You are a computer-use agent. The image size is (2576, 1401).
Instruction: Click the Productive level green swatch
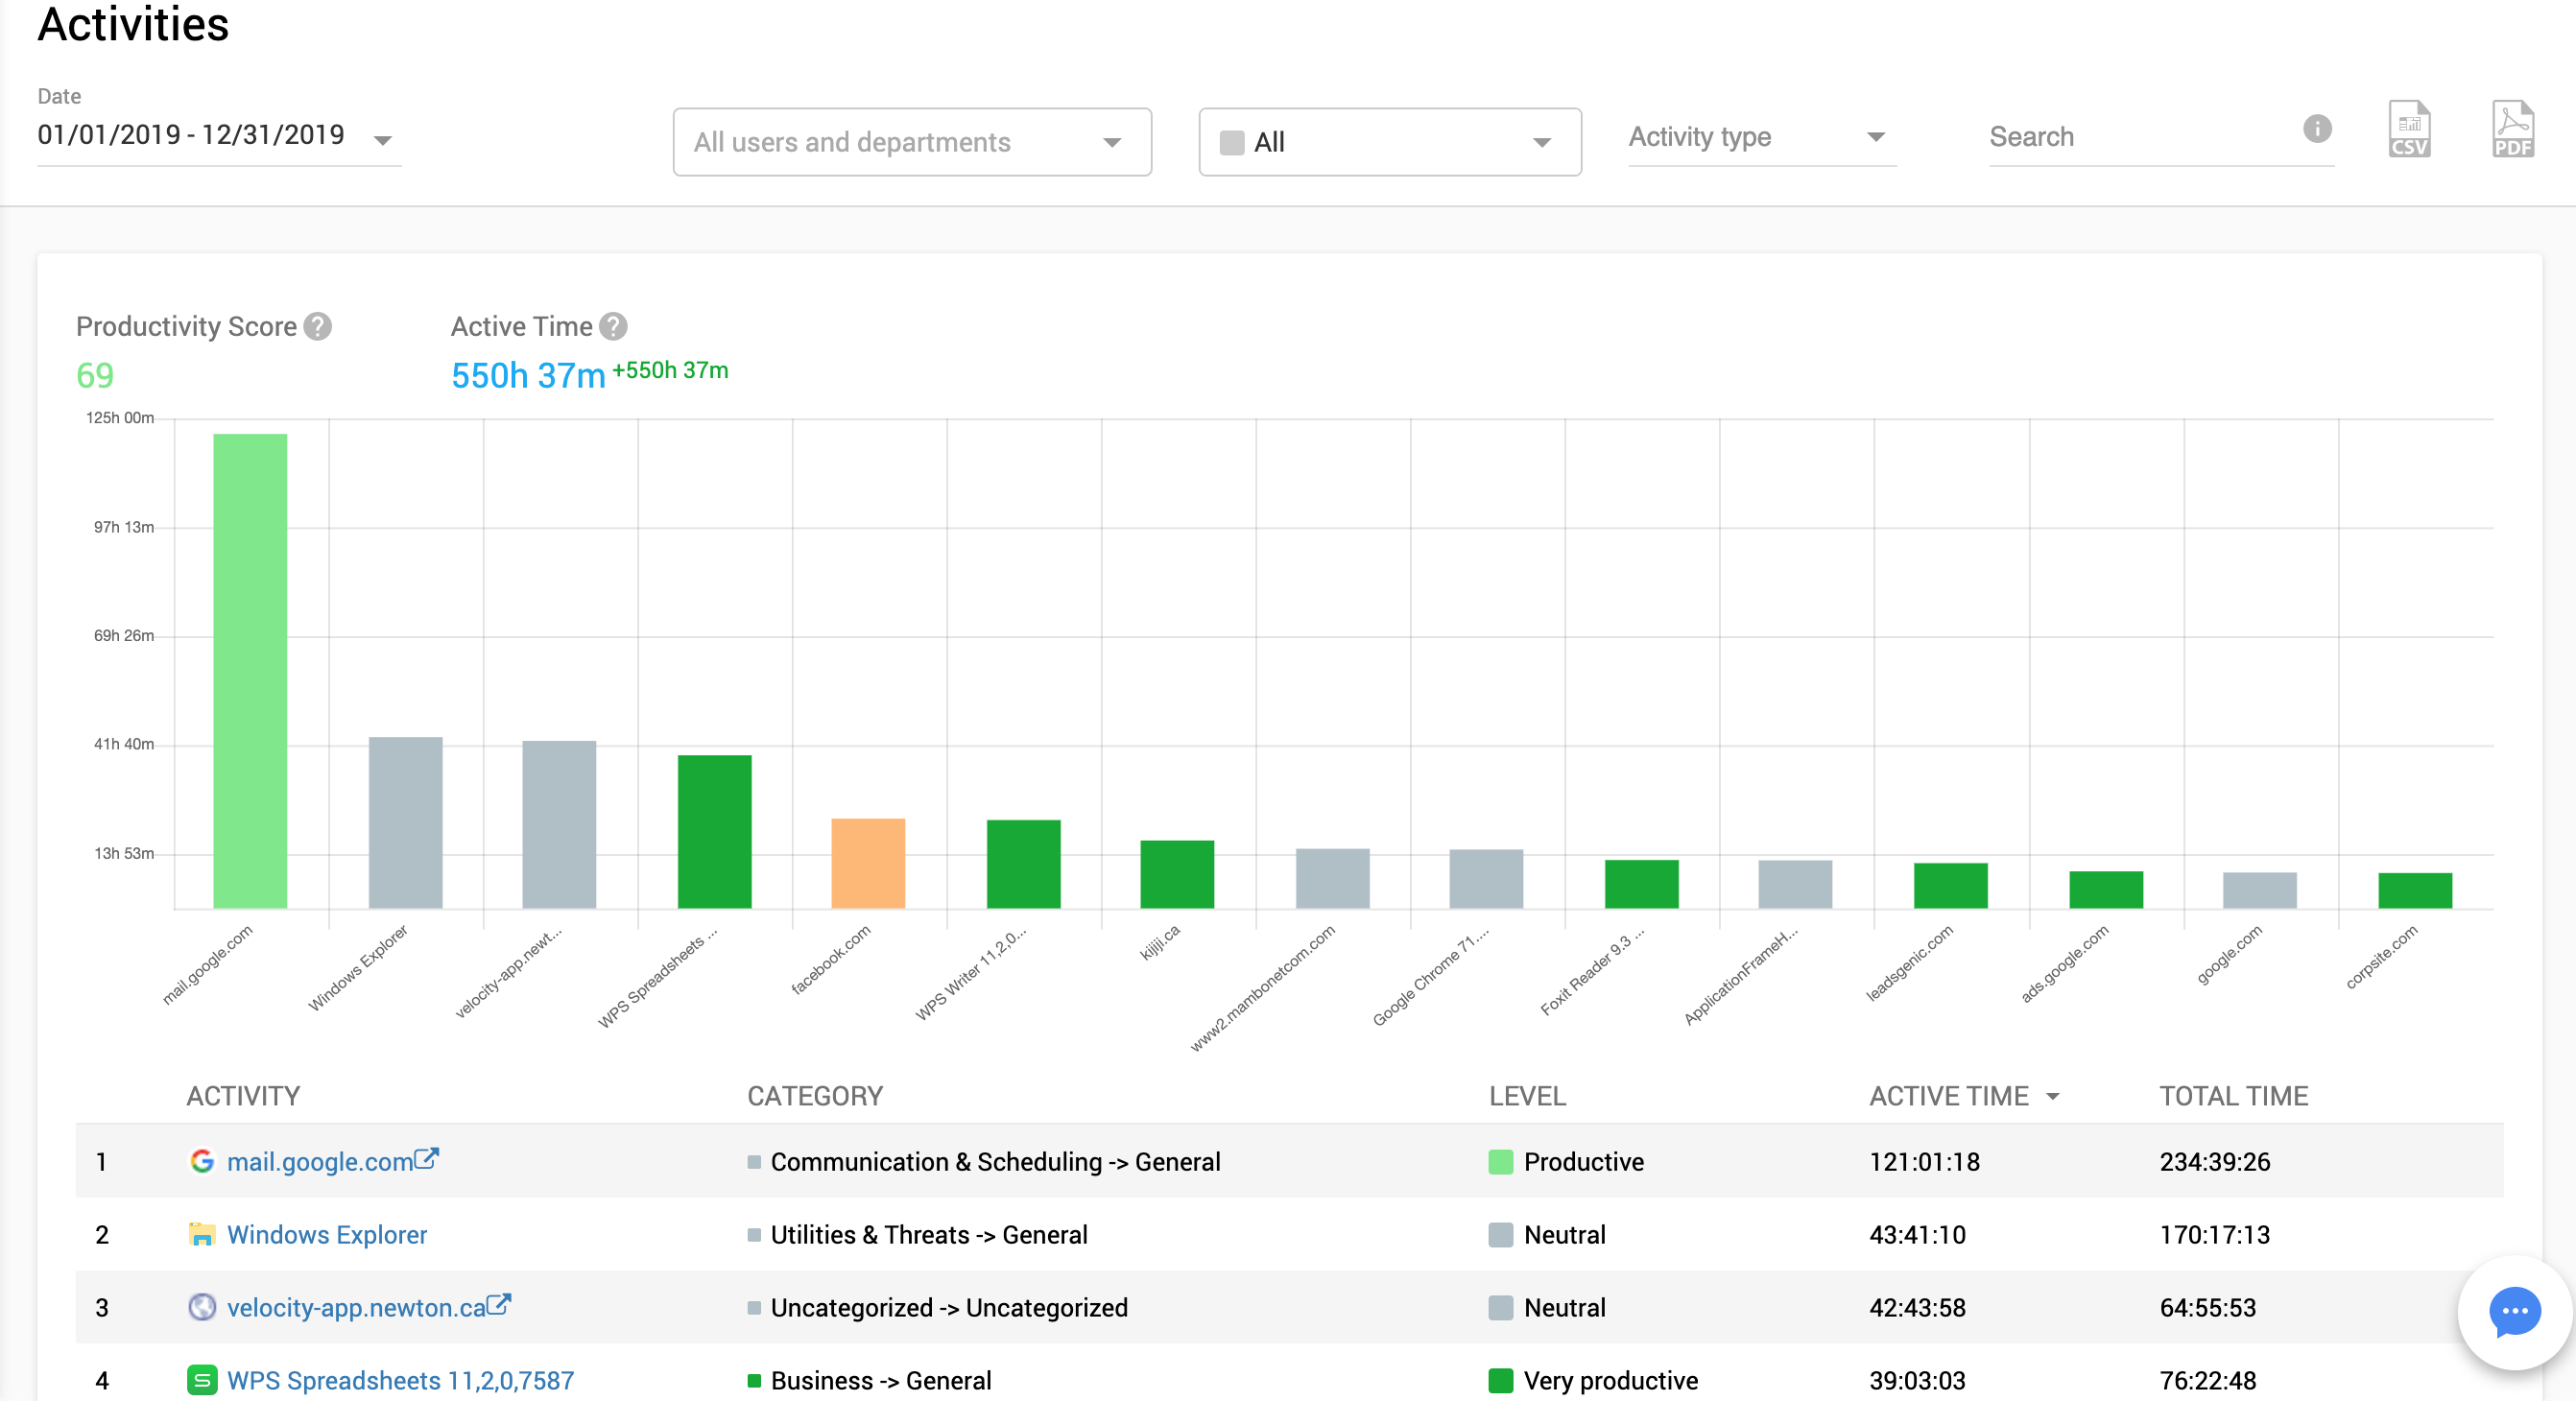pyautogui.click(x=1500, y=1162)
